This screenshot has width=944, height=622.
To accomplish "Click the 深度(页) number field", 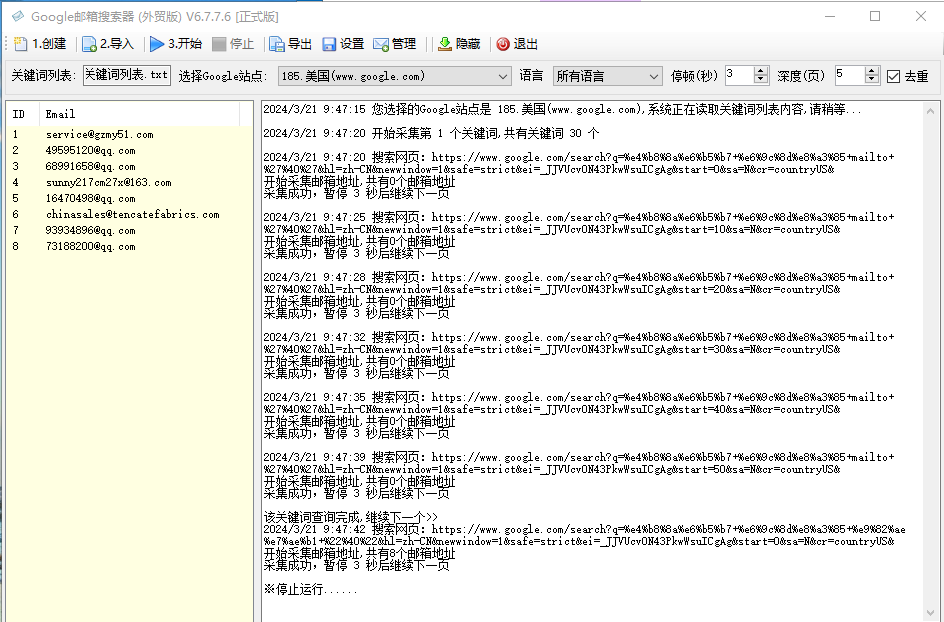I will pyautogui.click(x=849, y=75).
